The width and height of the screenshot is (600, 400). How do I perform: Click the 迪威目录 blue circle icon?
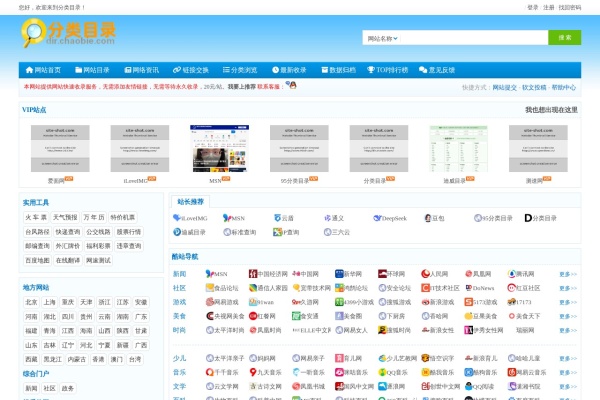(177, 232)
